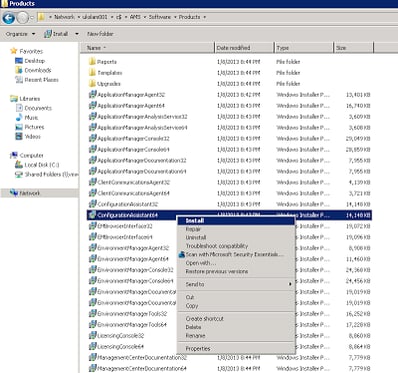The image size is (398, 373).
Task: Click the EnvironmentManagerAgent32 installer icon
Action: pyautogui.click(x=92, y=248)
